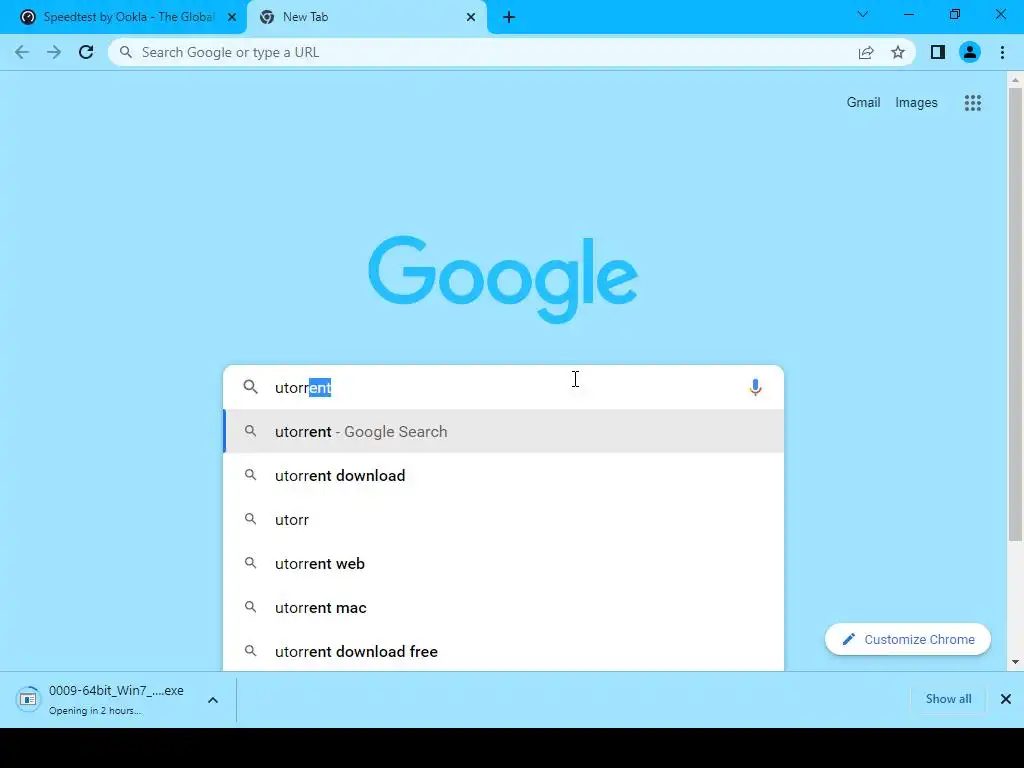Open a new tab with the plus button

click(x=509, y=17)
